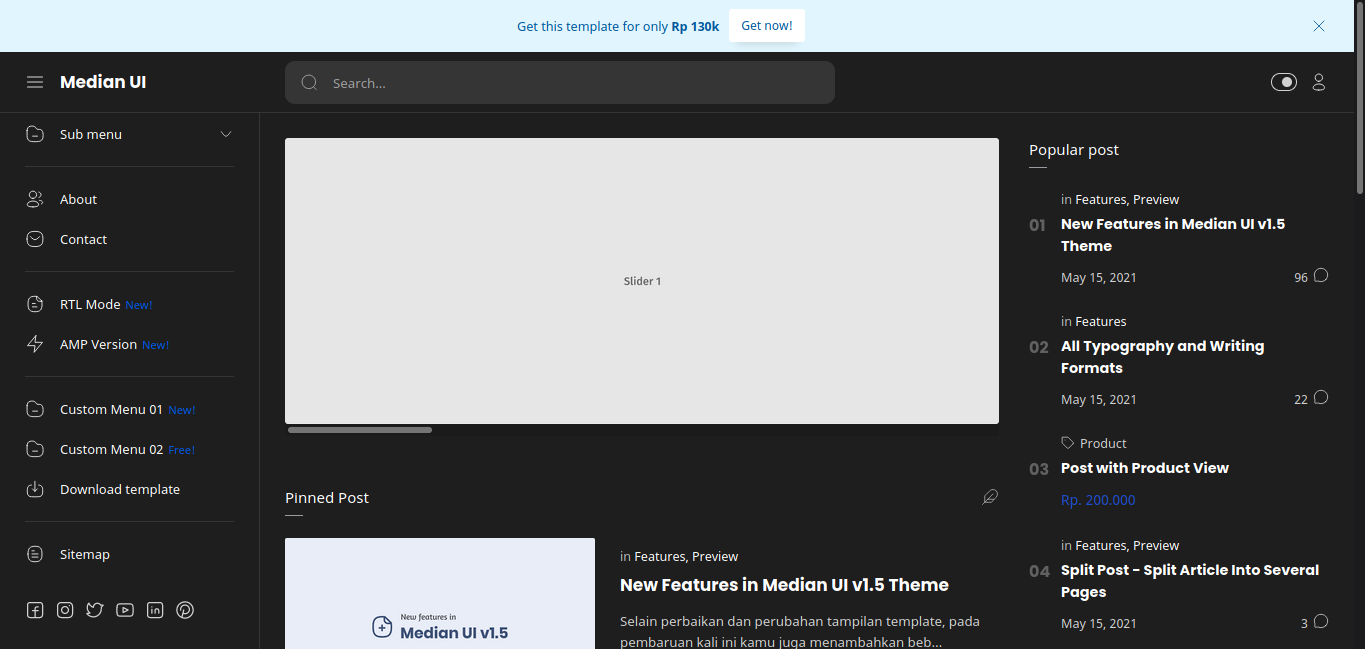Screen dimensions: 1365x649
Task: Open the About menu item
Action: click(78, 199)
